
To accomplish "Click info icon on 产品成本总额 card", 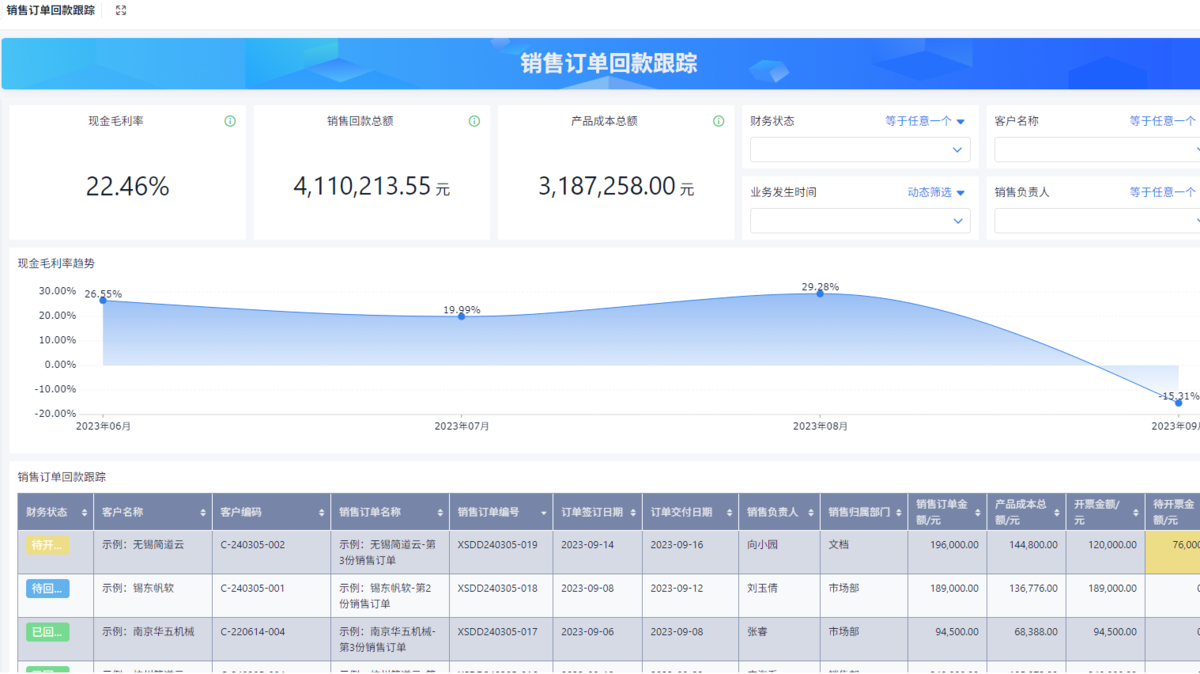I will tap(718, 121).
